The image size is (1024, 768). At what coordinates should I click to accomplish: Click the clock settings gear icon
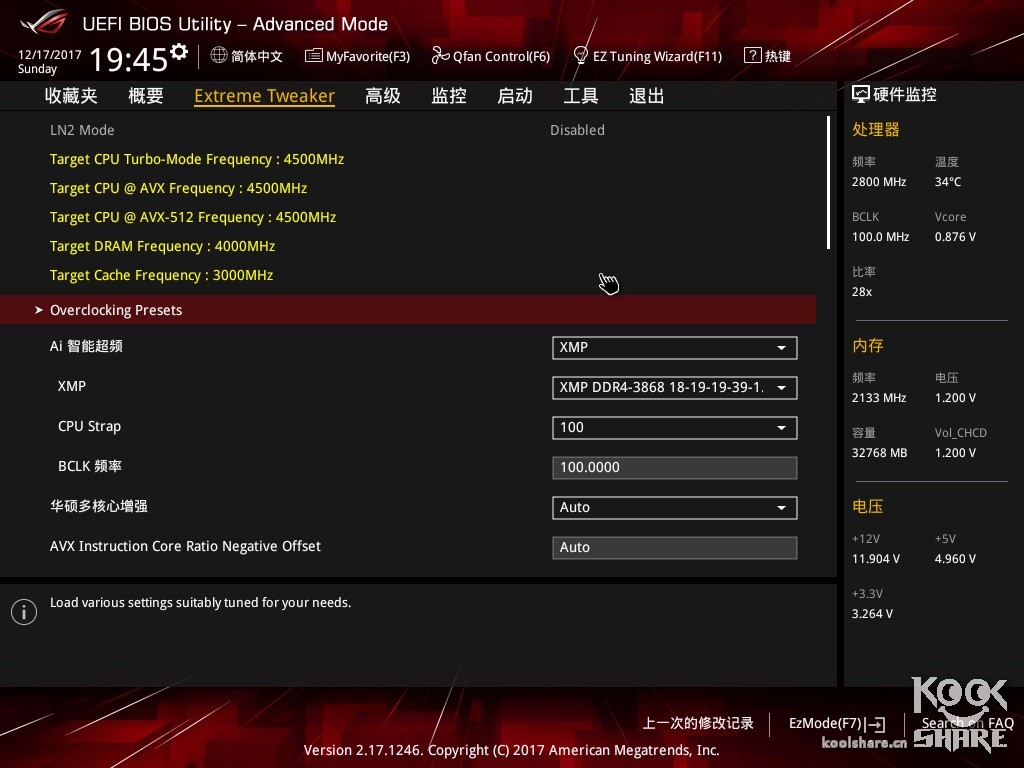(x=179, y=51)
